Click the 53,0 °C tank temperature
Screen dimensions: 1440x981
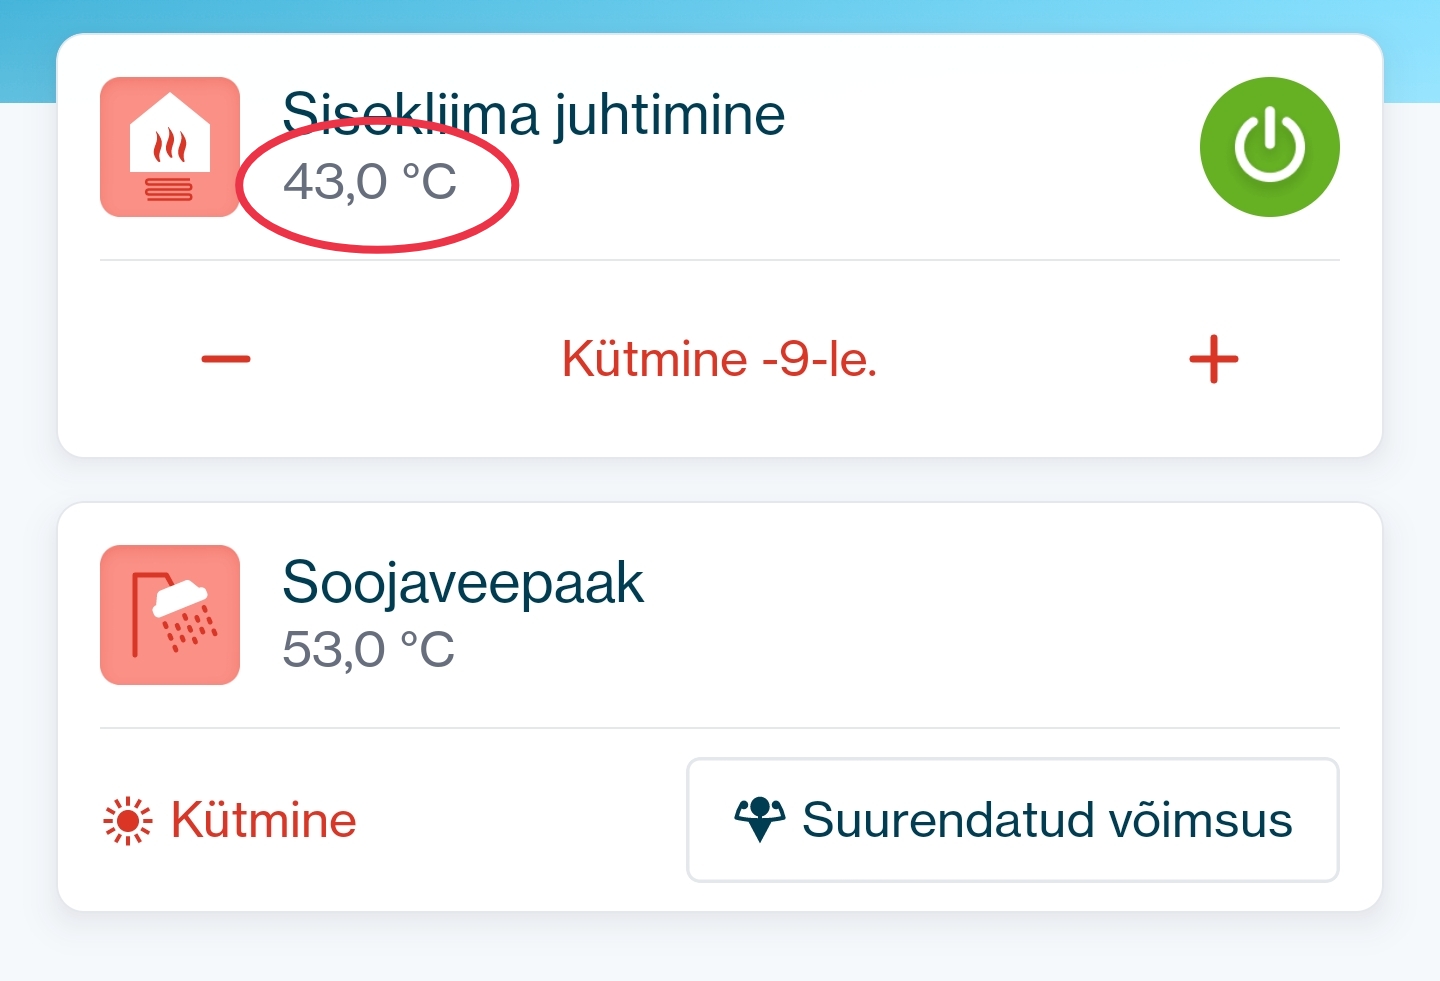click(x=368, y=650)
